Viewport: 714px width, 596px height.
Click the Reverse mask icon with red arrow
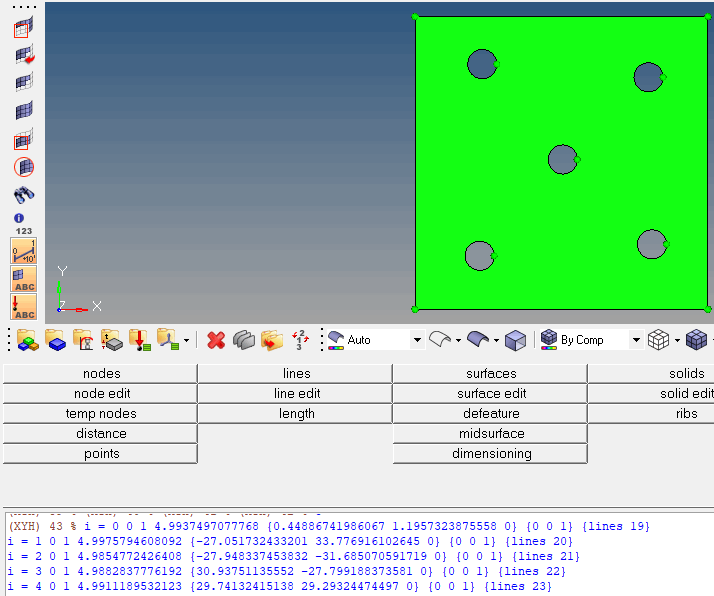pos(25,55)
